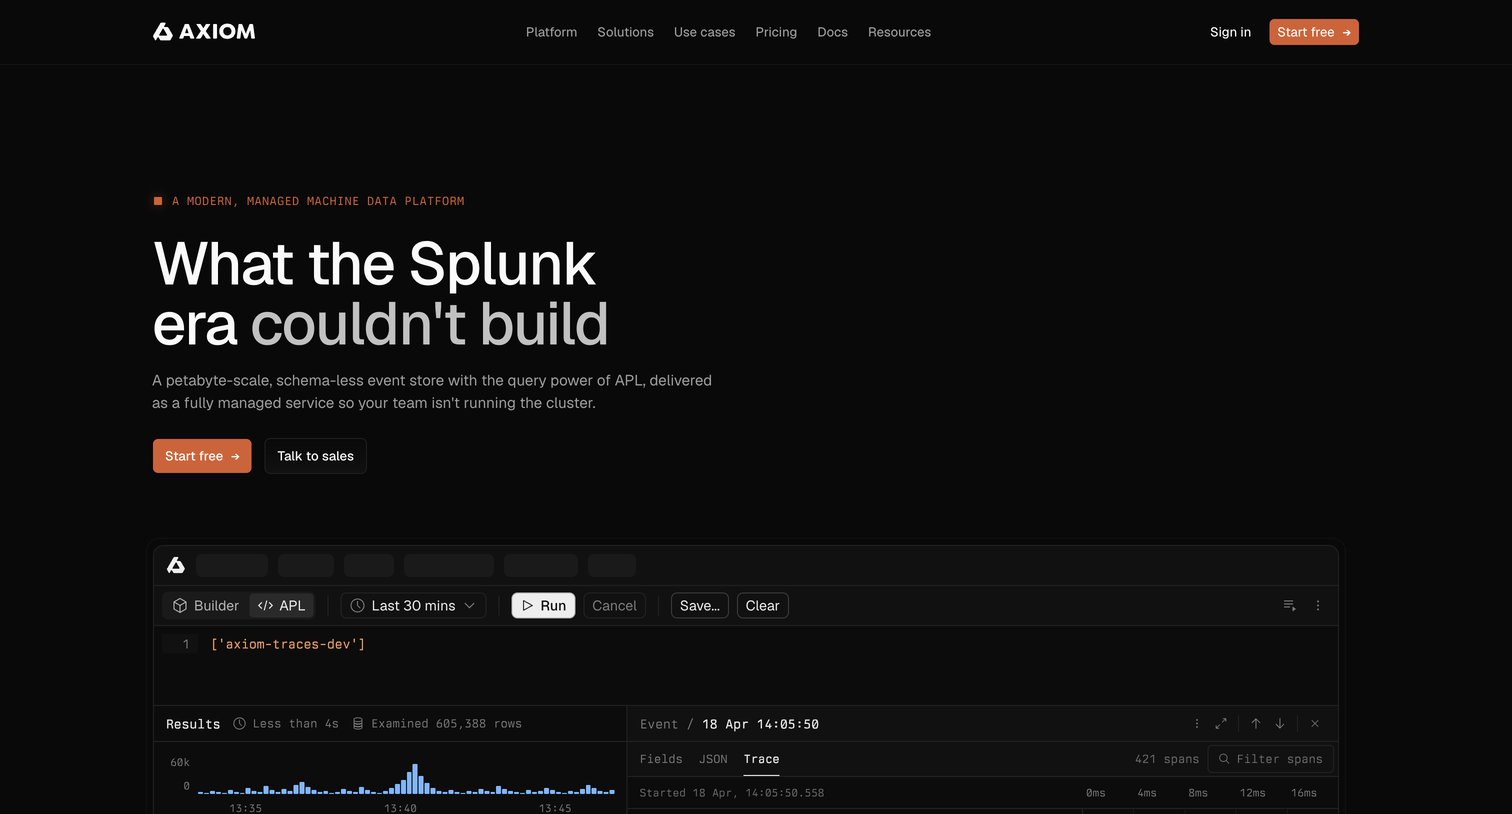Image resolution: width=1512 pixels, height=814 pixels.
Task: Click the Axiom logo in the header
Action: pos(204,32)
